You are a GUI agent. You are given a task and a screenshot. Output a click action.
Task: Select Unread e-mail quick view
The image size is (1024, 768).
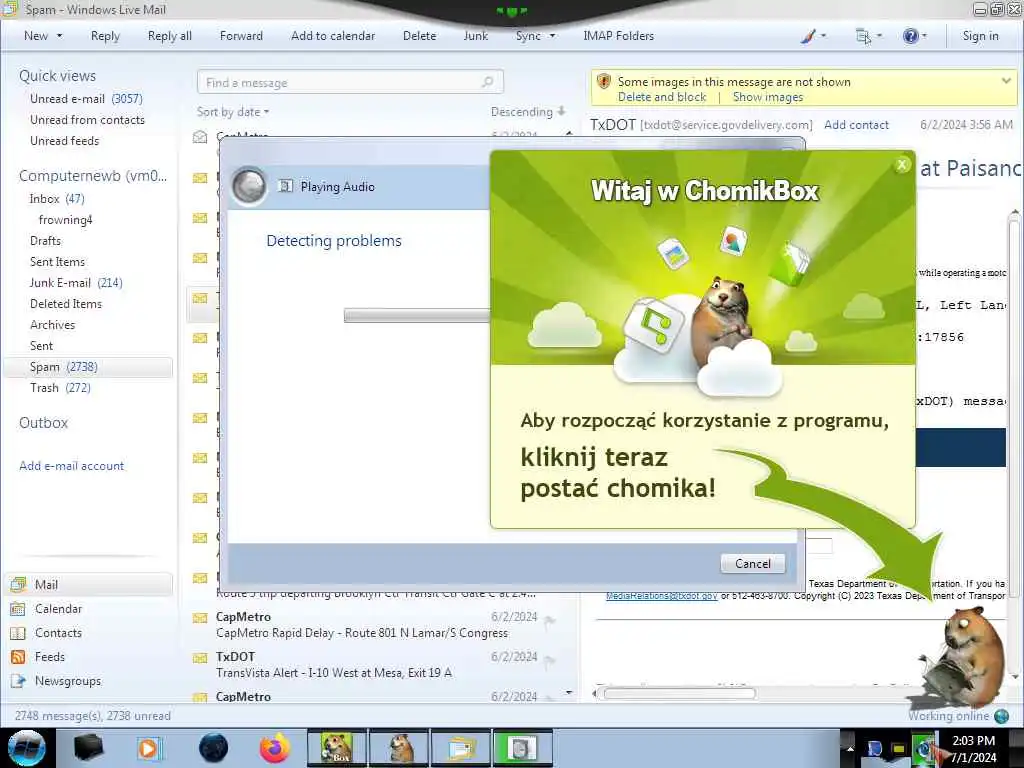(x=86, y=99)
